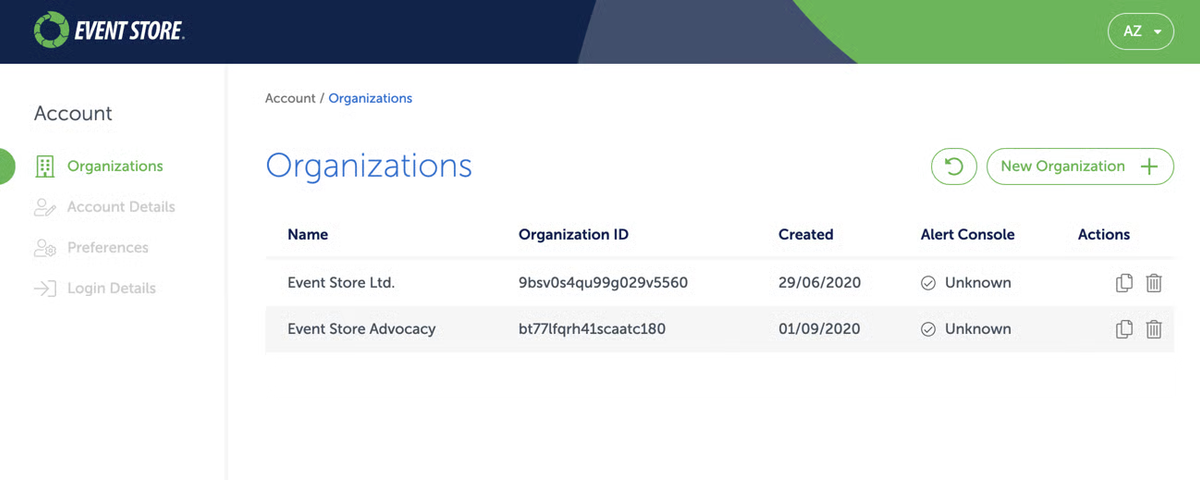Click the Event Store logo

108,31
